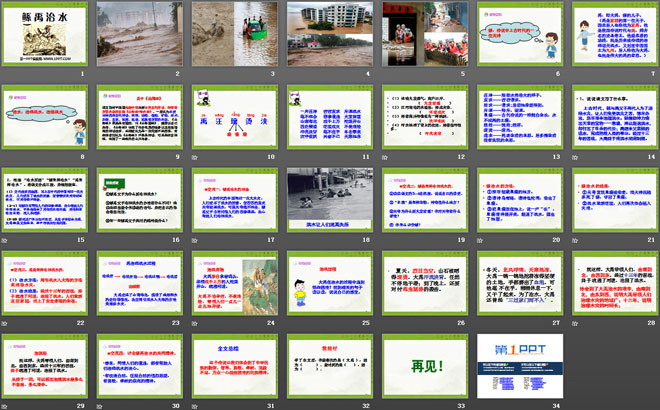Select slide 11 word list thumbnail
Image resolution: width=660 pixels, height=410 pixels.
330,117
